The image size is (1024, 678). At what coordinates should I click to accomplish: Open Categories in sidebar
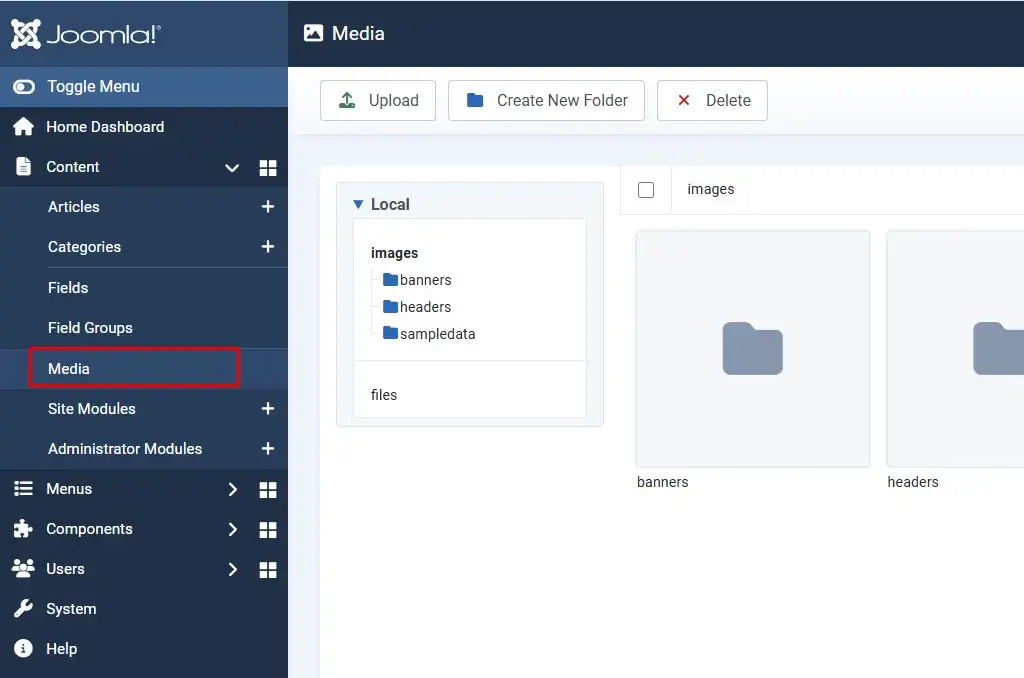tap(84, 247)
